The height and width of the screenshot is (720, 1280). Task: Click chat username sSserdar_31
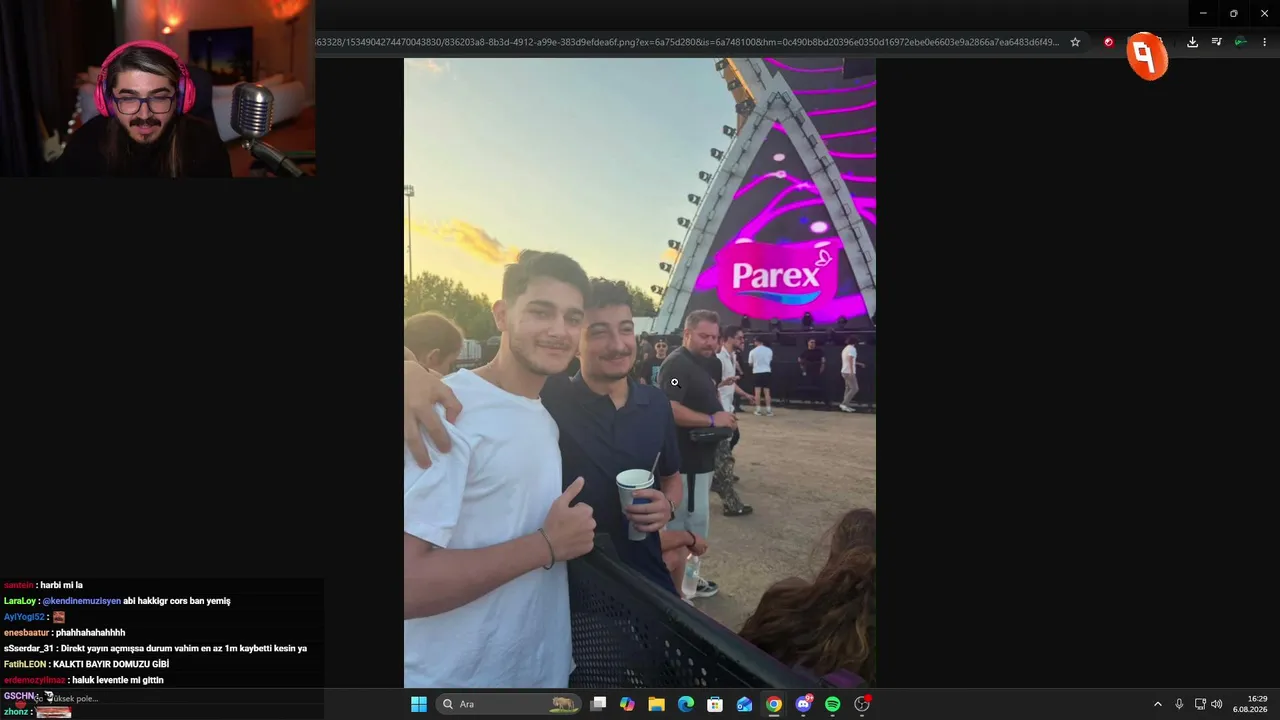point(29,648)
